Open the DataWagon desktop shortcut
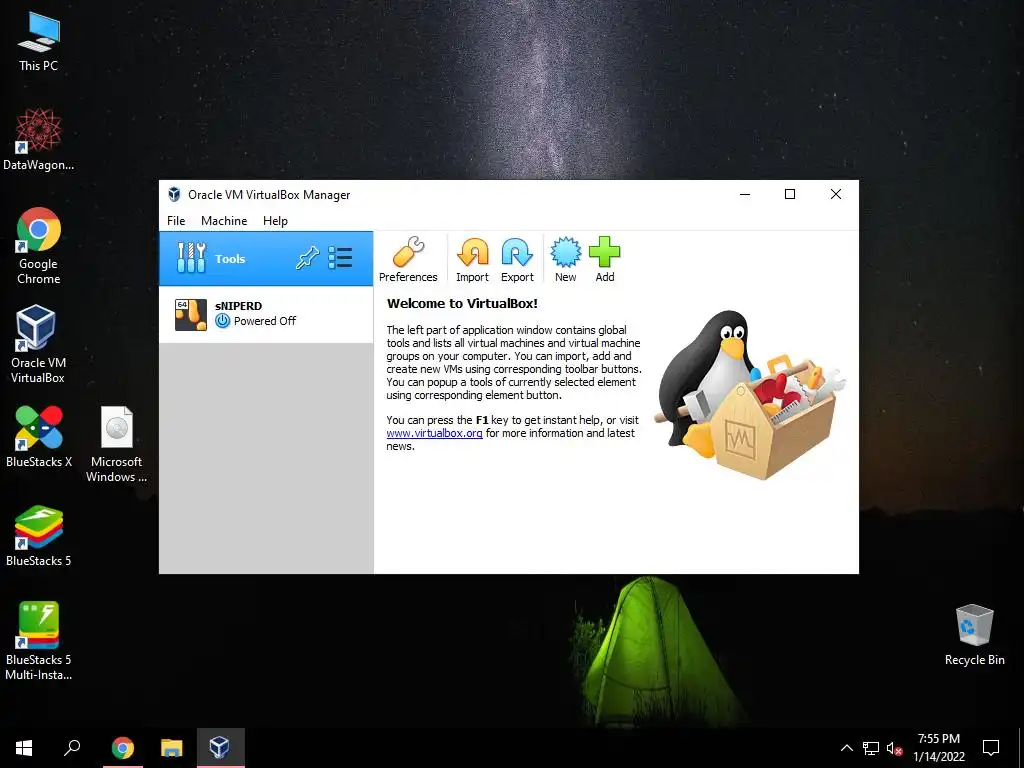Image resolution: width=1024 pixels, height=768 pixels. point(39,140)
